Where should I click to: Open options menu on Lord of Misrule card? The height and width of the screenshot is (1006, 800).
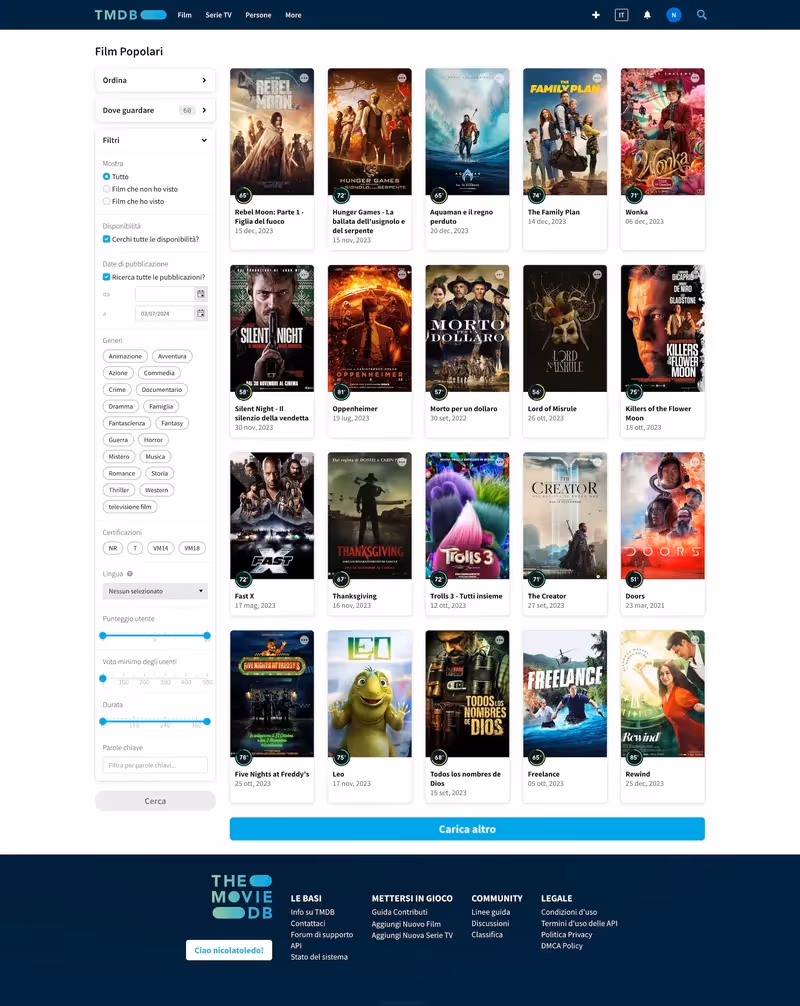(597, 274)
